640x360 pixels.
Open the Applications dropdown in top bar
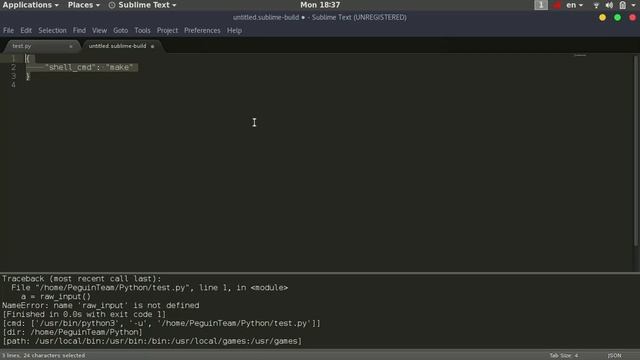pyautogui.click(x=31, y=5)
